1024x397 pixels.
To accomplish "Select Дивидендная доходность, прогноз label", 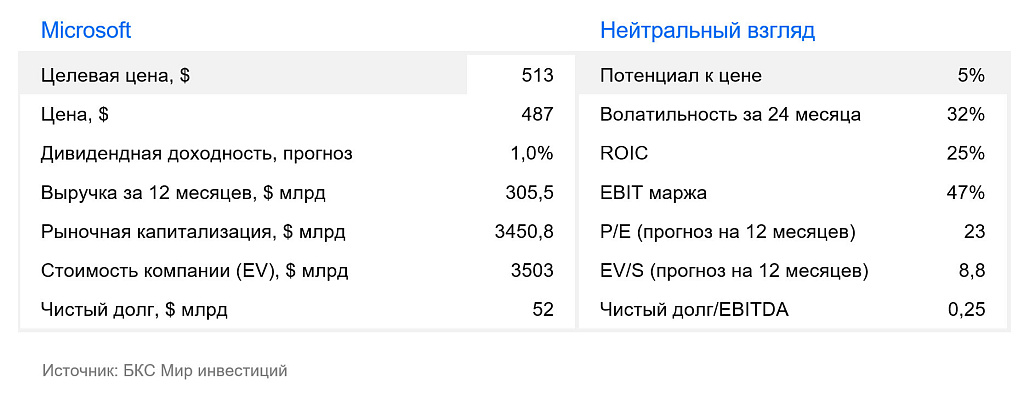I will coord(197,154).
